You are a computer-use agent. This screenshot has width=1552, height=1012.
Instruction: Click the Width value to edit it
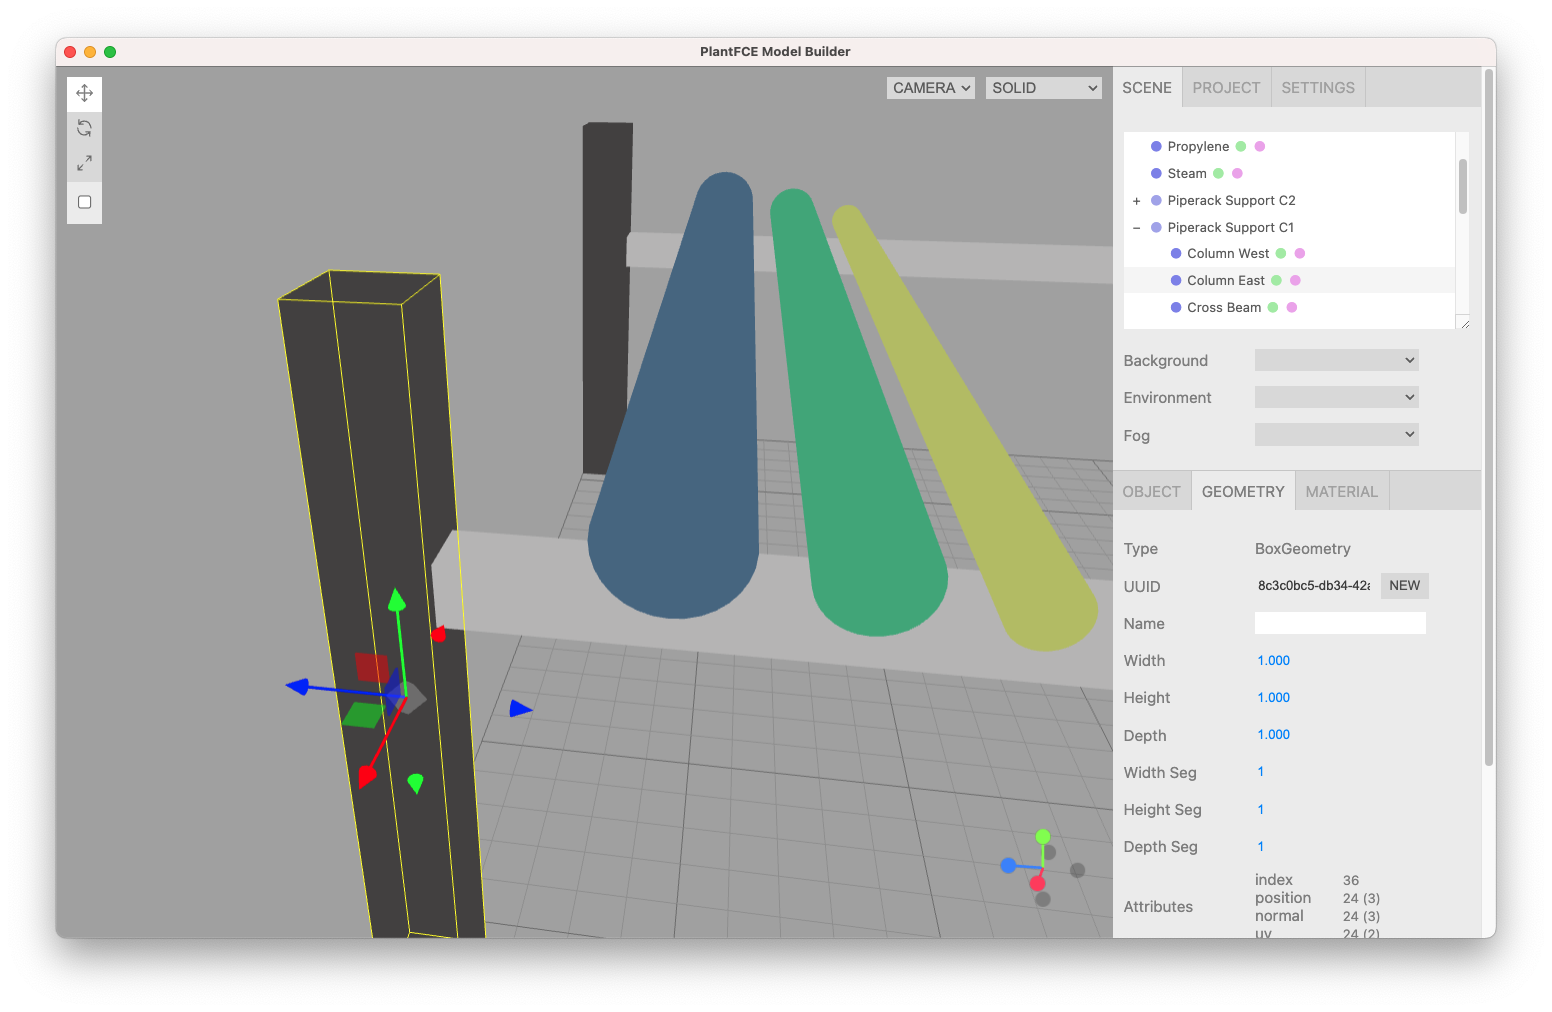point(1273,660)
